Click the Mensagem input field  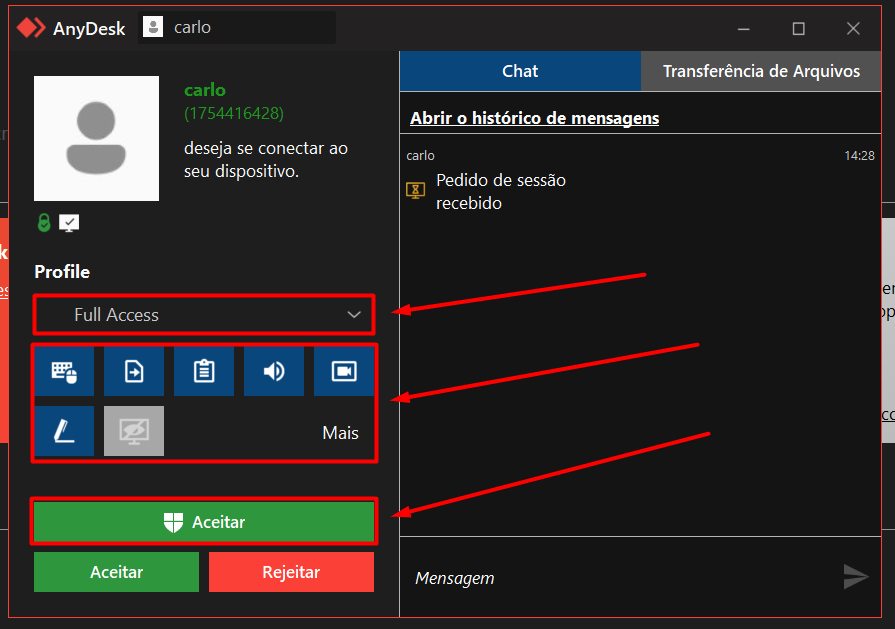click(x=622, y=578)
